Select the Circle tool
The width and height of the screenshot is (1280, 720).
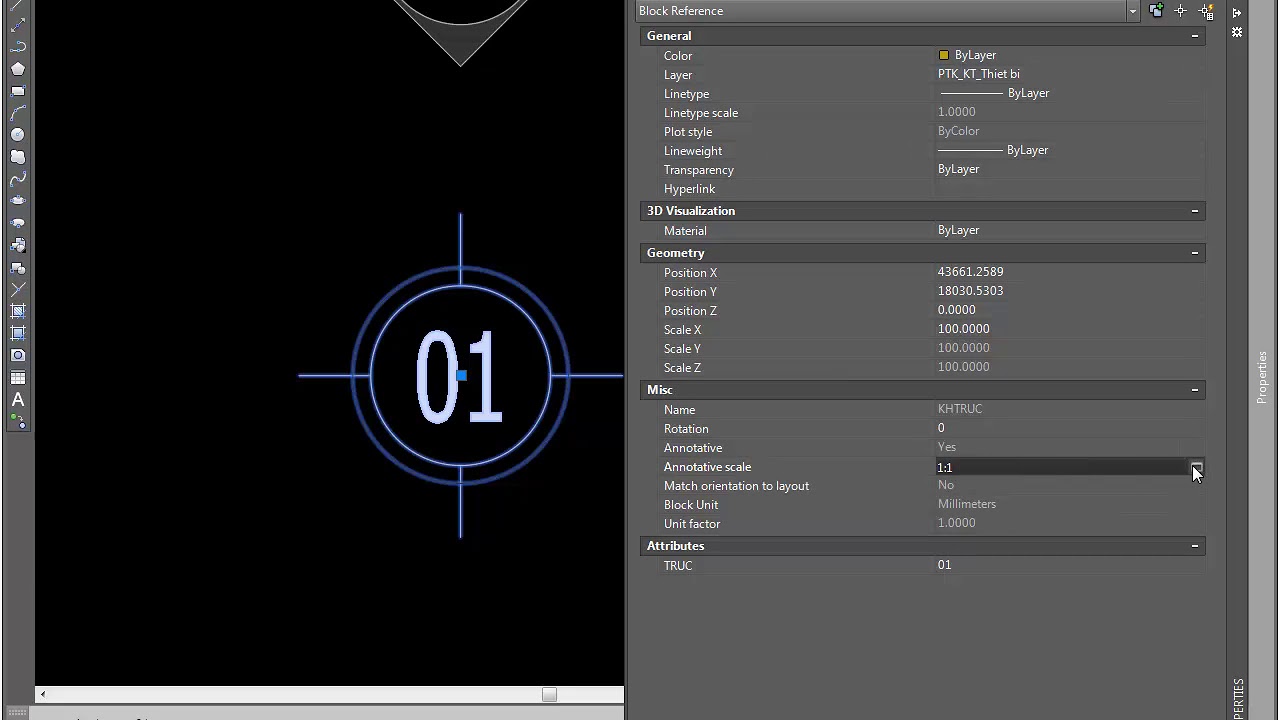point(18,135)
